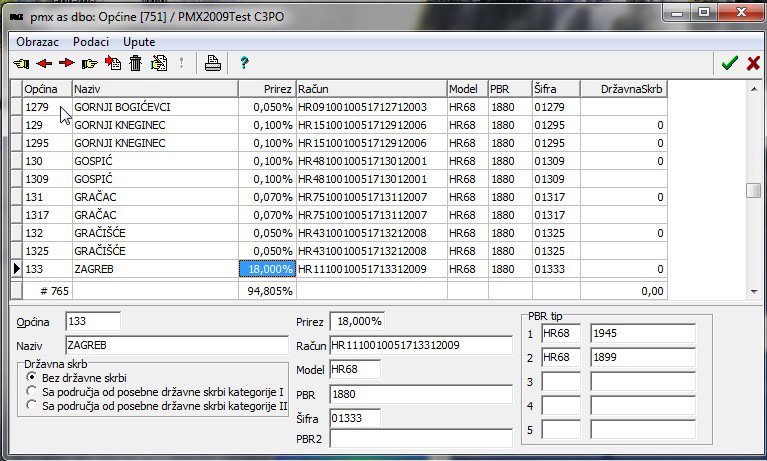The image size is (767, 461).
Task: Go to next record with red right arrow
Action: pyautogui.click(x=67, y=63)
